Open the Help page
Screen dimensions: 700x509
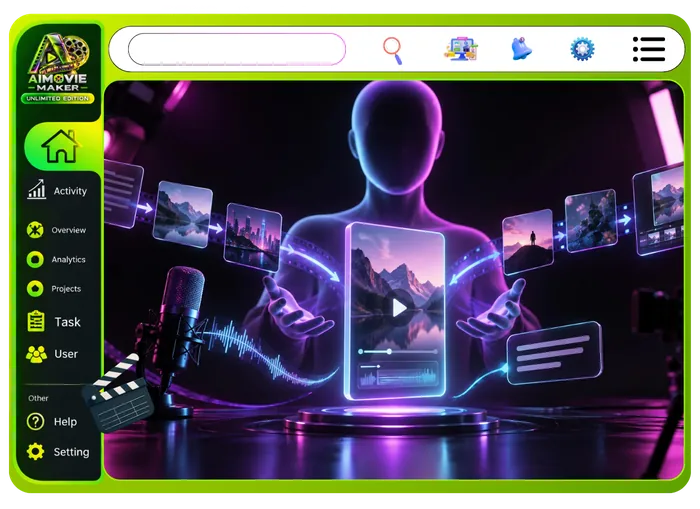coord(65,421)
